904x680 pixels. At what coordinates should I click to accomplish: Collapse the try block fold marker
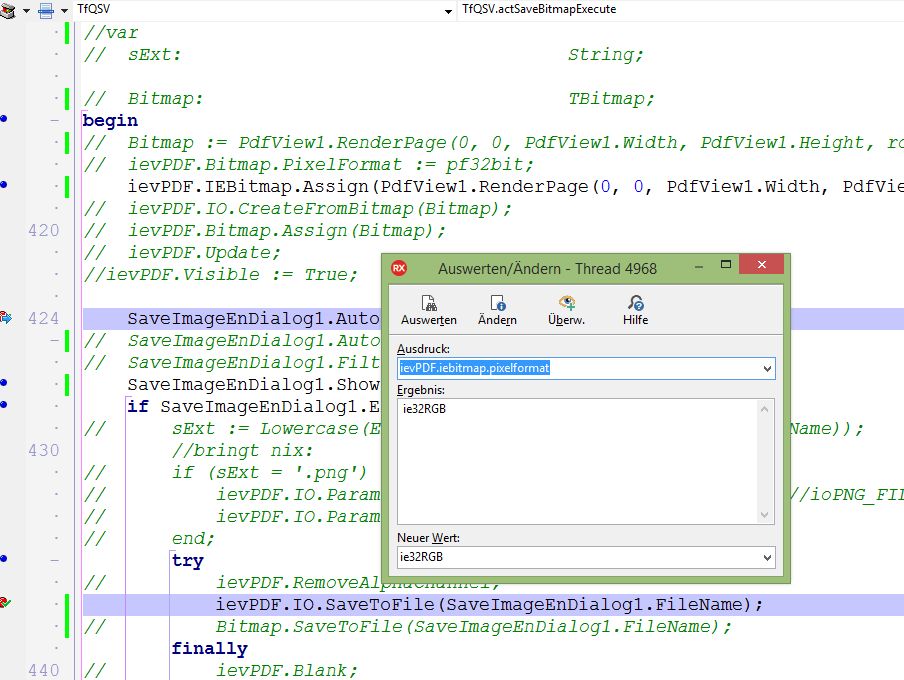pyautogui.click(x=55, y=560)
